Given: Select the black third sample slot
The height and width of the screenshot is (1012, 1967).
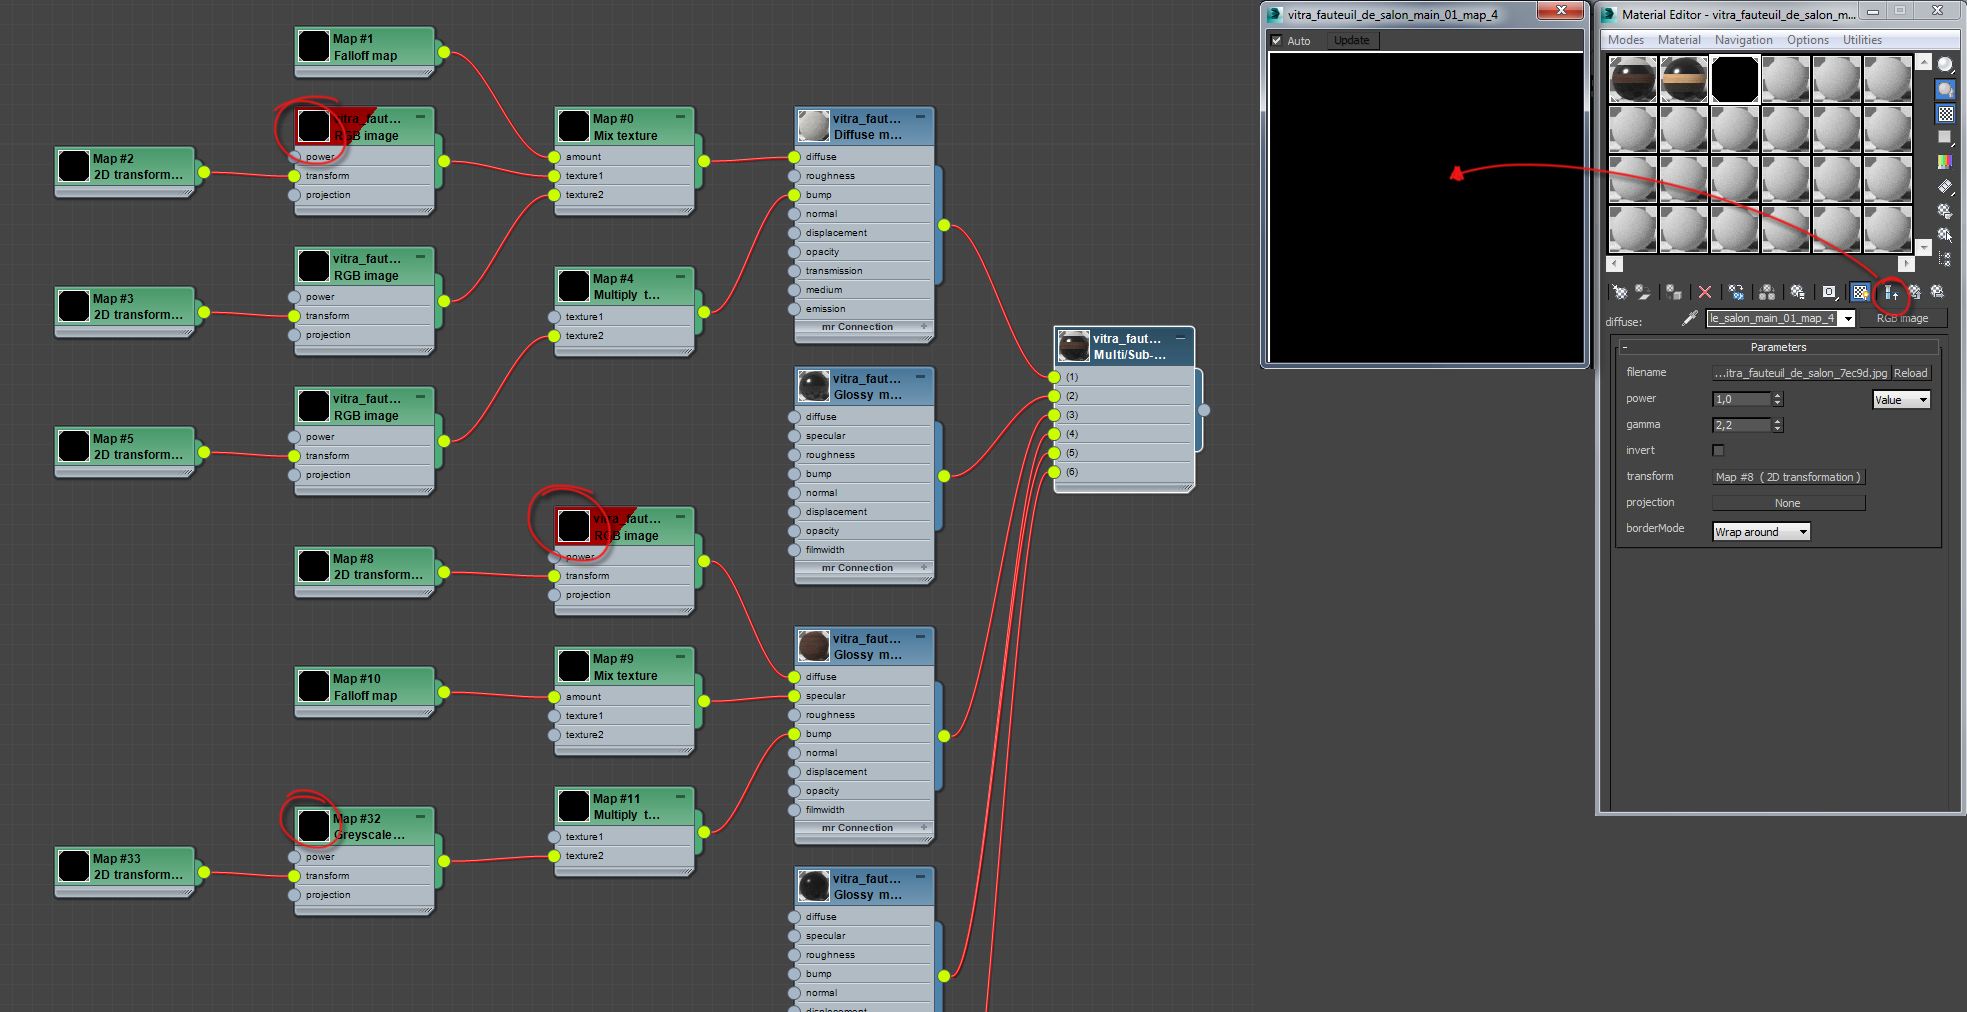Looking at the screenshot, I should click(1735, 79).
